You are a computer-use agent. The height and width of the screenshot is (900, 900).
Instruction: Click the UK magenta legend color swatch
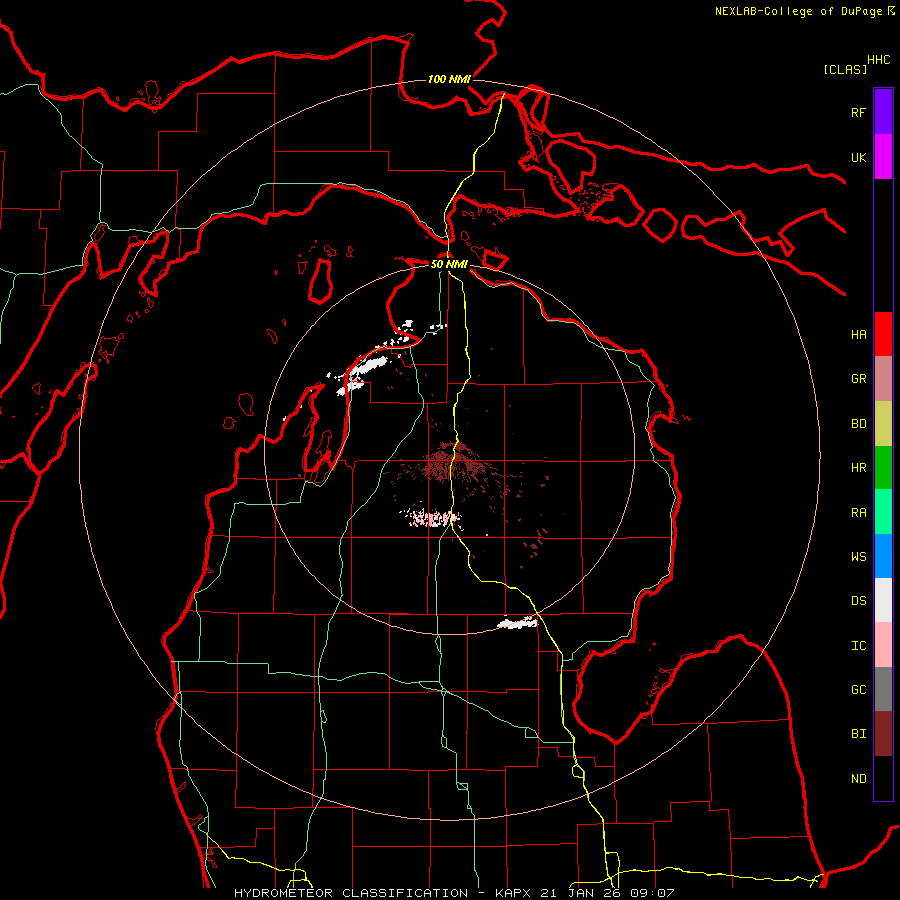[x=883, y=157]
